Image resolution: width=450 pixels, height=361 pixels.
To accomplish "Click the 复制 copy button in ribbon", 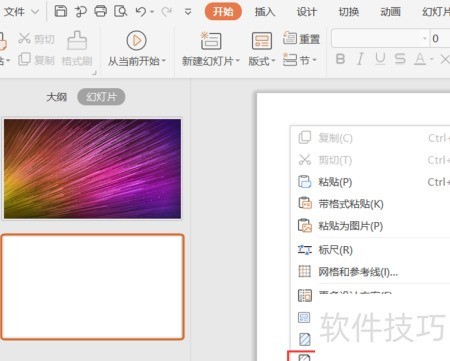I will (x=36, y=60).
